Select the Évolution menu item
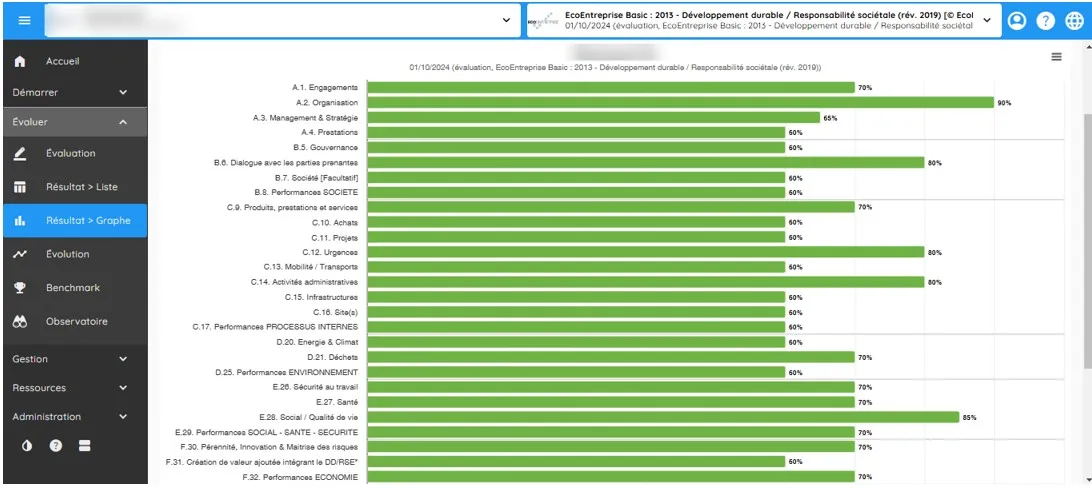The height and width of the screenshot is (488, 1092). [67, 255]
